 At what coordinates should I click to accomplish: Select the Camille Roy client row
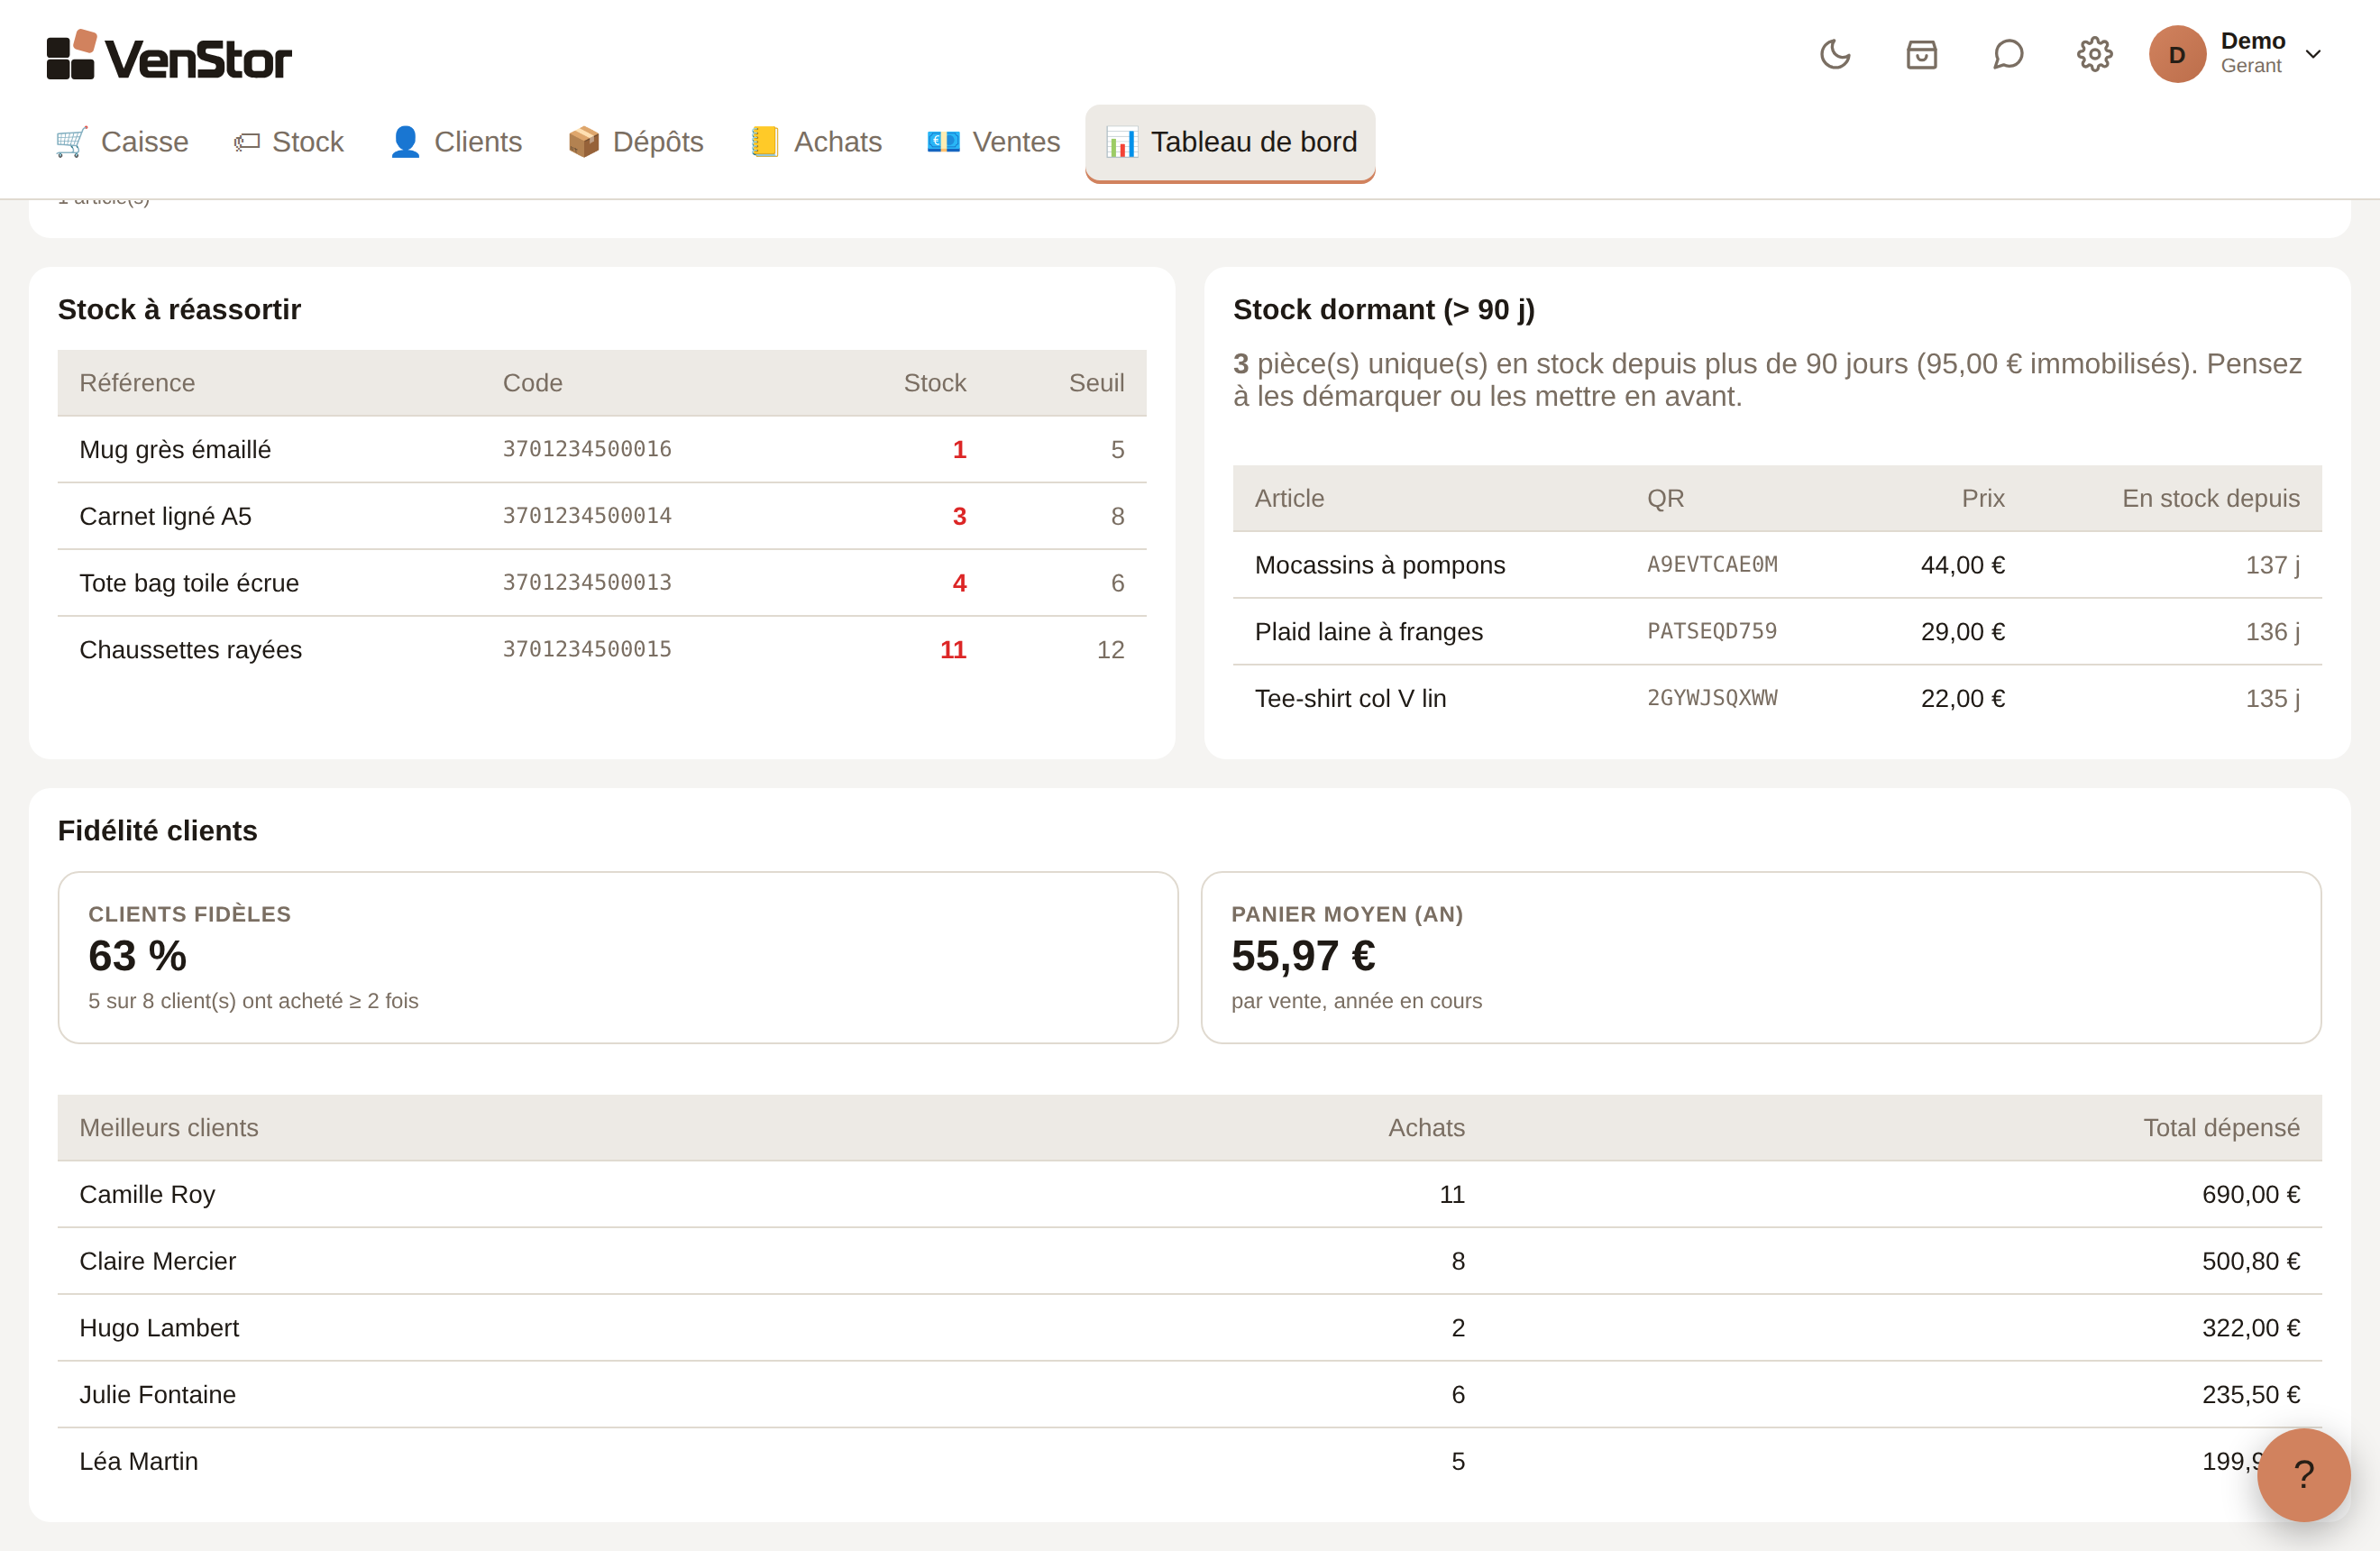tap(1190, 1194)
